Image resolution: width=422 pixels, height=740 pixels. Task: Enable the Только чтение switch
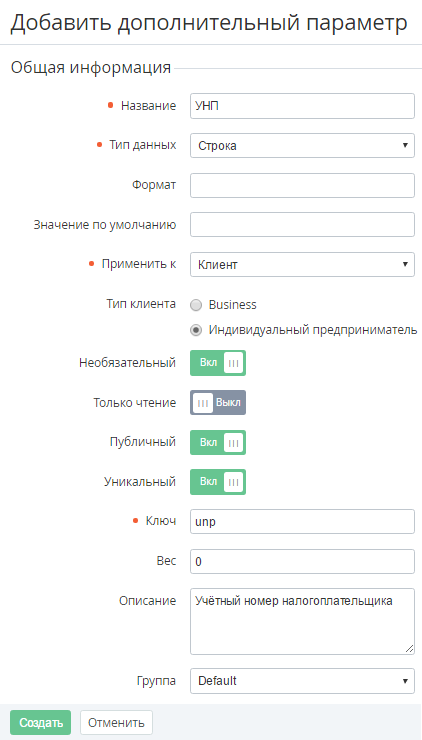click(x=218, y=403)
